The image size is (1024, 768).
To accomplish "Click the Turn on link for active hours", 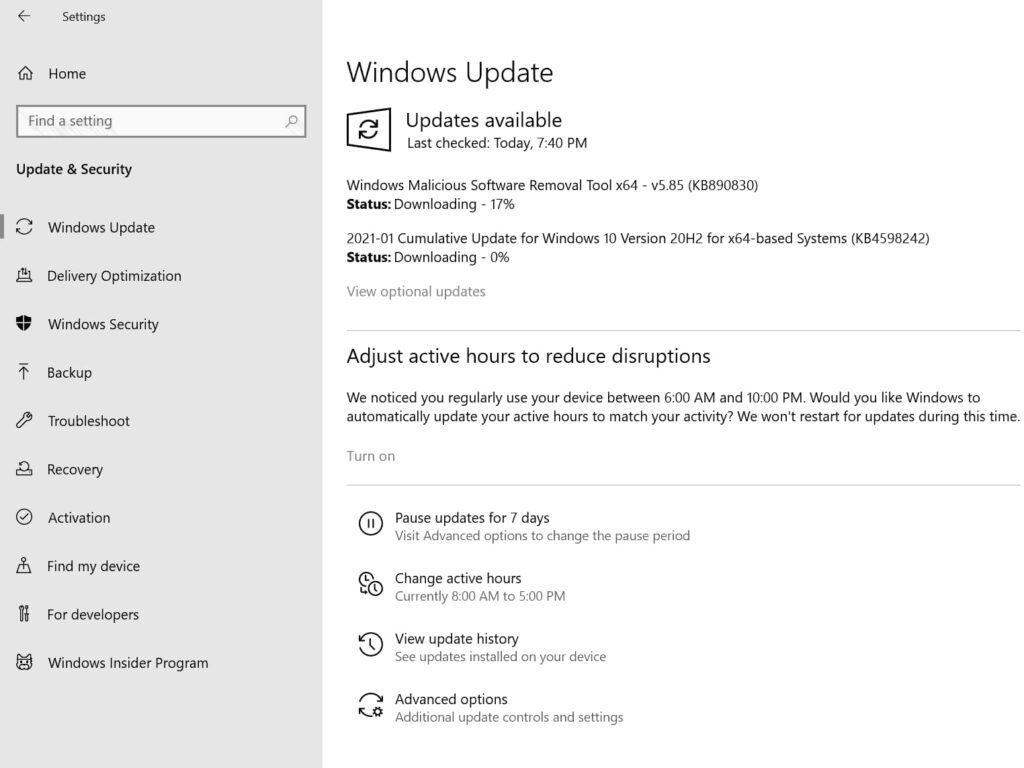I will [x=371, y=456].
